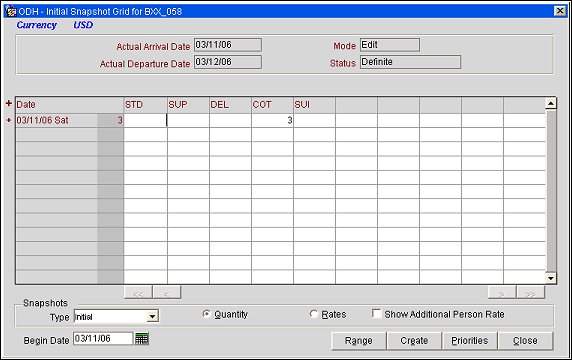Click the double-left page arrow below the grid
Viewport: 572px width, 360px height.
tap(138, 293)
